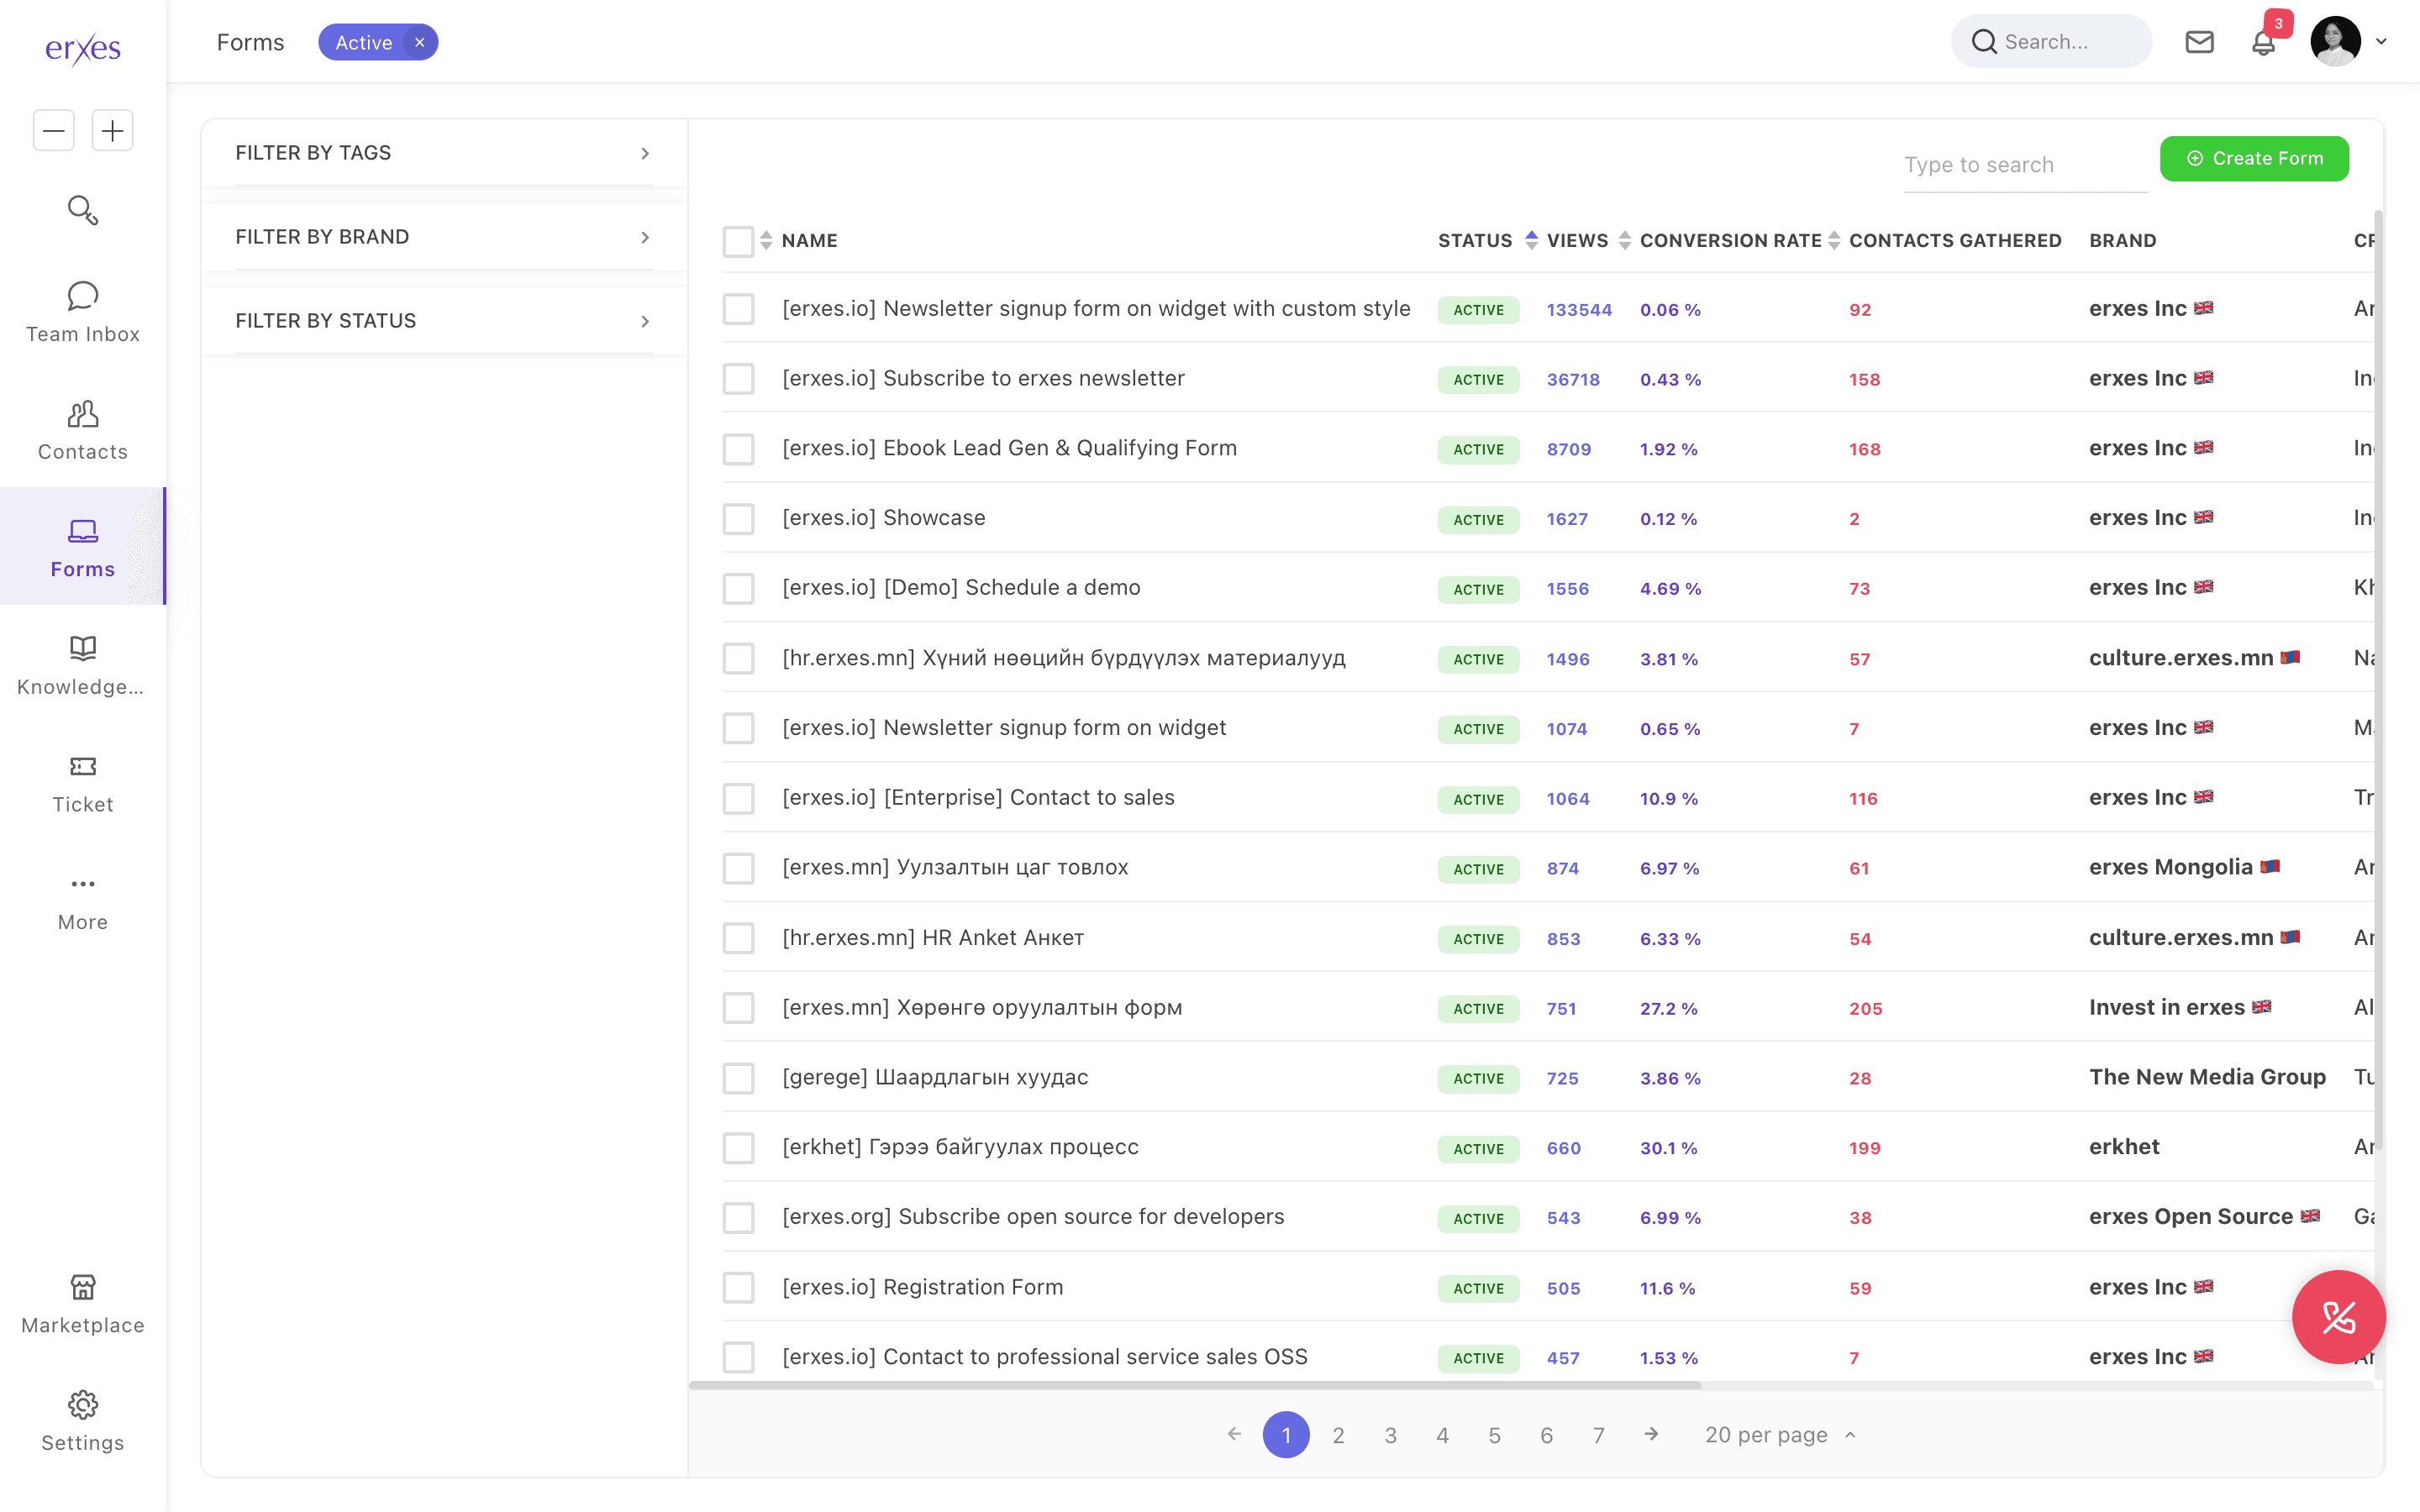Open Ticket in sidebar
Image resolution: width=2420 pixels, height=1512 pixels.
pos(83,783)
